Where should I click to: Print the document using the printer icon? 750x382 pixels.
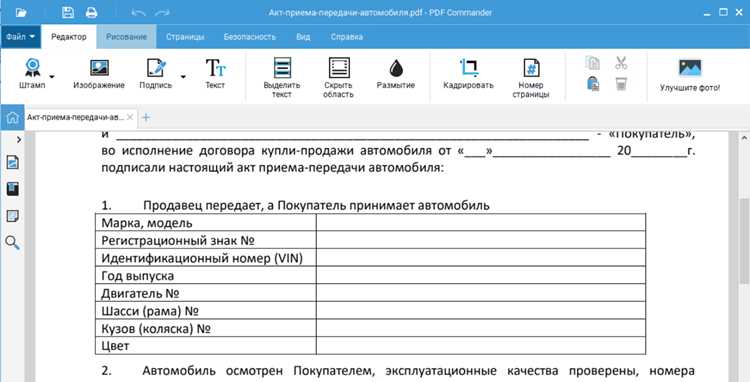click(x=91, y=13)
